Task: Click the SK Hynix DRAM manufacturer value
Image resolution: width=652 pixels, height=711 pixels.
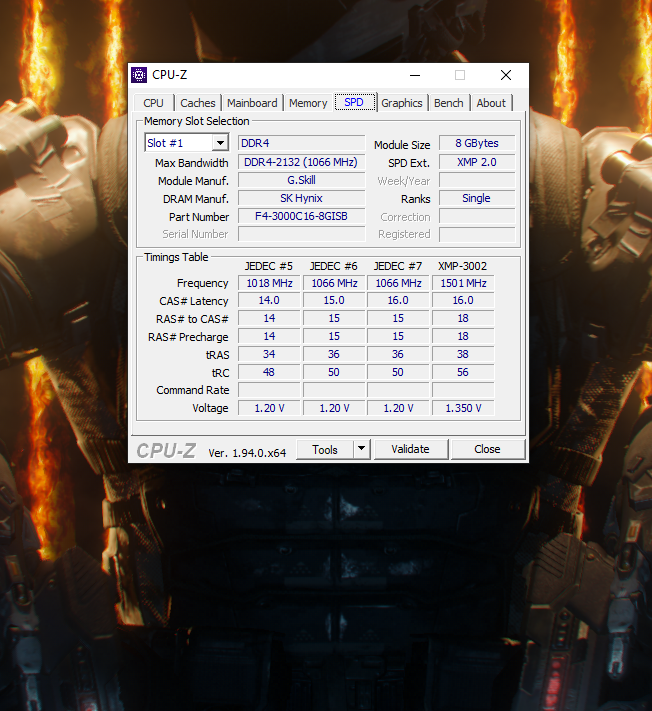Action: 302,199
